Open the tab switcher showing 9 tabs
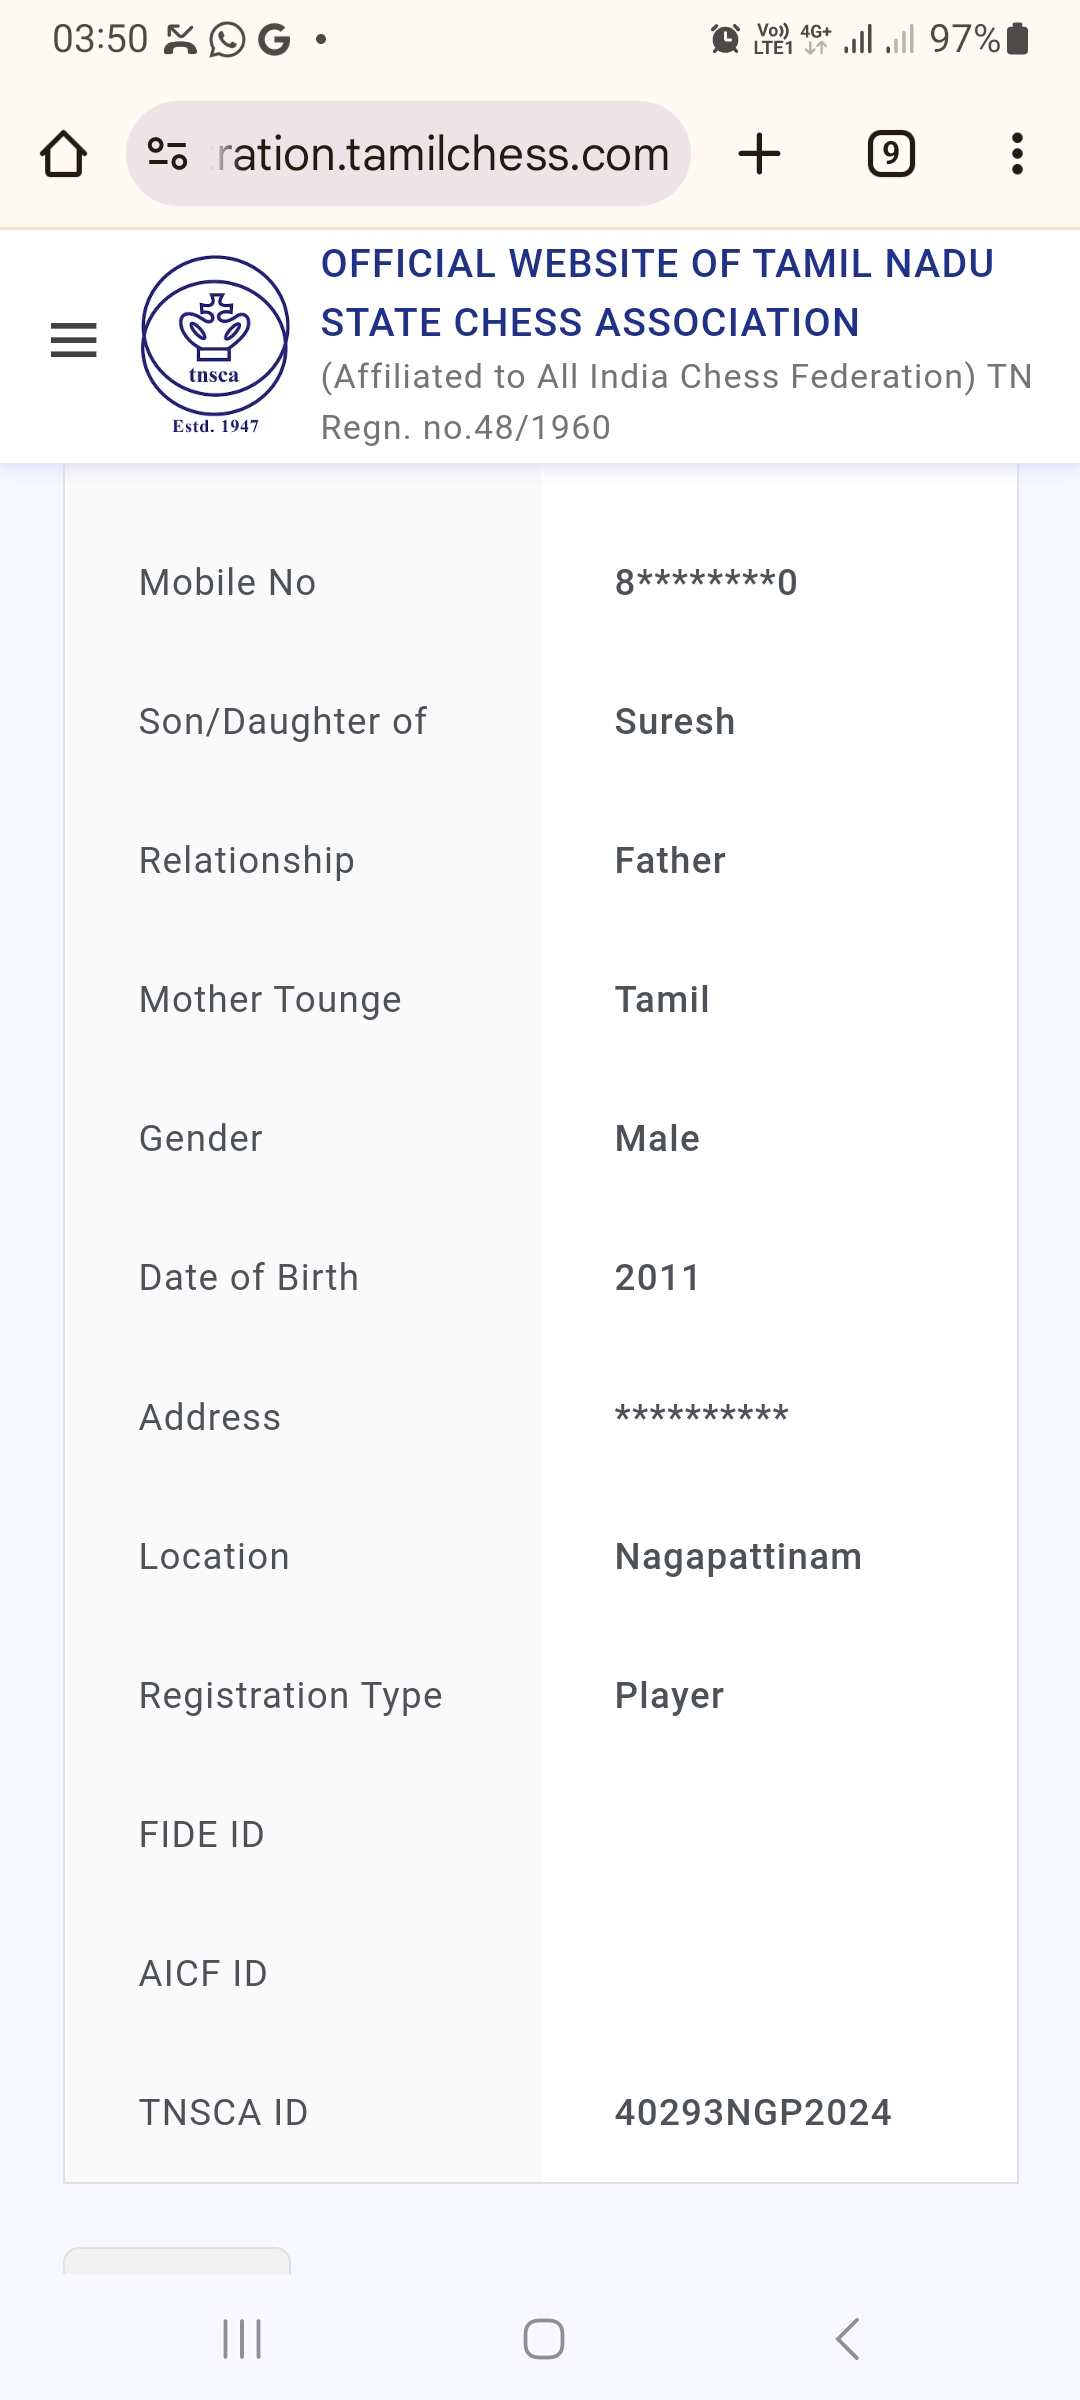 (x=890, y=154)
